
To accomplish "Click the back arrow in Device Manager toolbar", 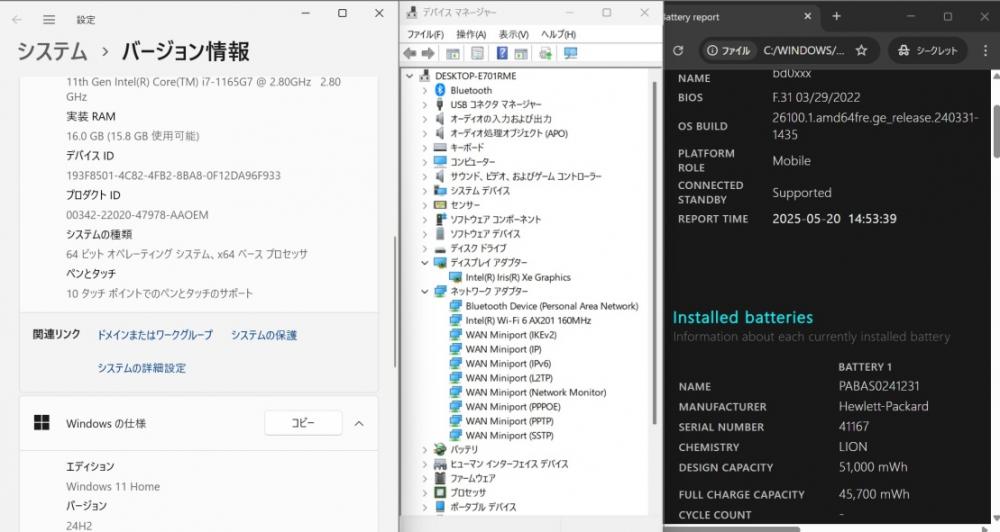I will pyautogui.click(x=410, y=54).
